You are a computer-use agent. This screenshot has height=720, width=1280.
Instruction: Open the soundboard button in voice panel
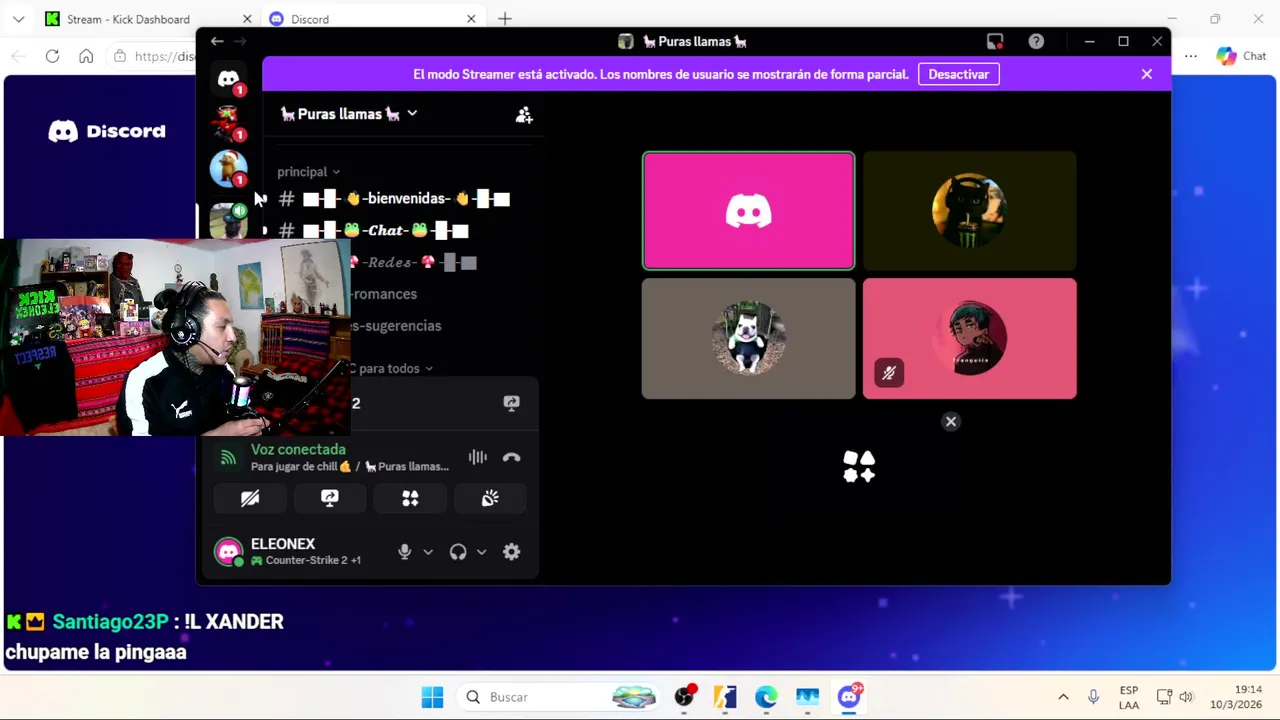[490, 498]
